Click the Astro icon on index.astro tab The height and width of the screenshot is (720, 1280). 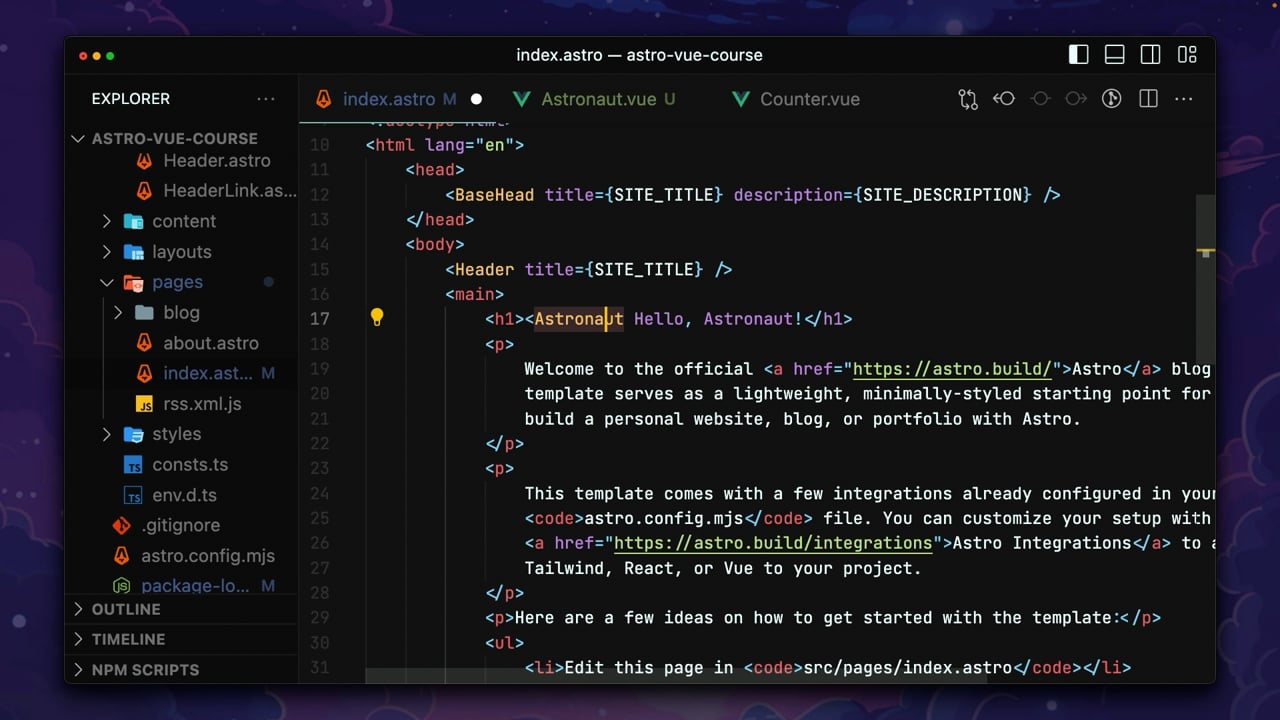[x=324, y=99]
